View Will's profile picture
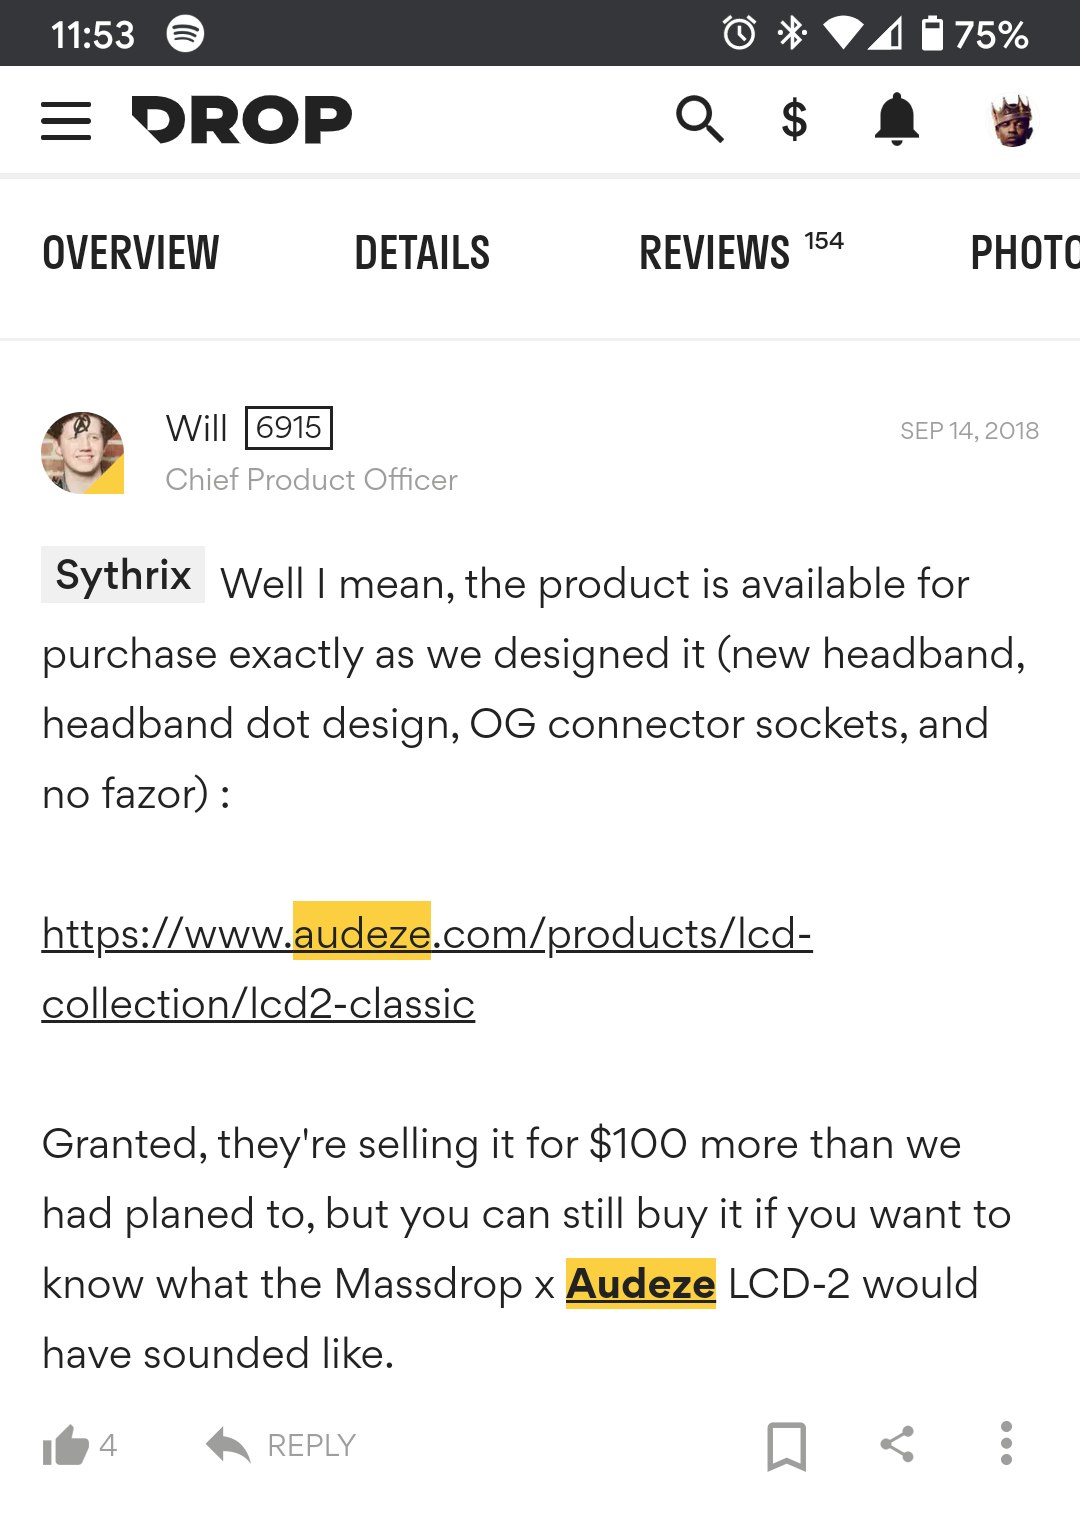This screenshot has height=1537, width=1080. pos(83,453)
